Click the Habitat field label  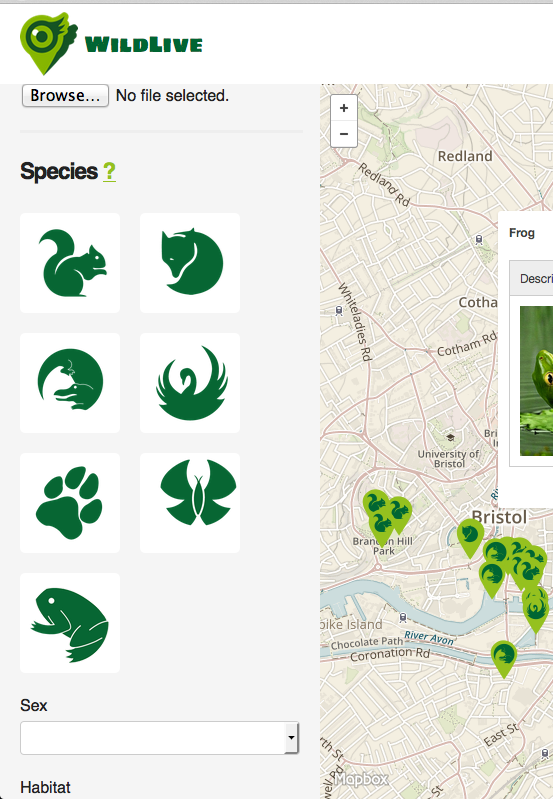click(45, 787)
